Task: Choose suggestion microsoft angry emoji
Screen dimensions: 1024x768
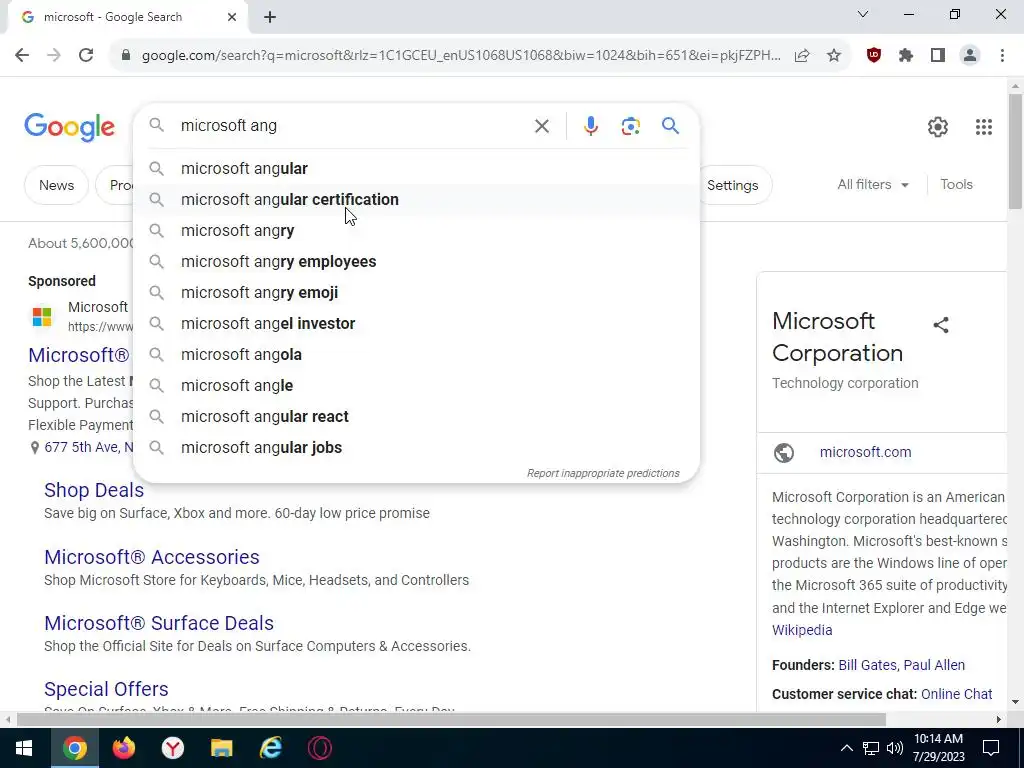Action: [x=416, y=293]
